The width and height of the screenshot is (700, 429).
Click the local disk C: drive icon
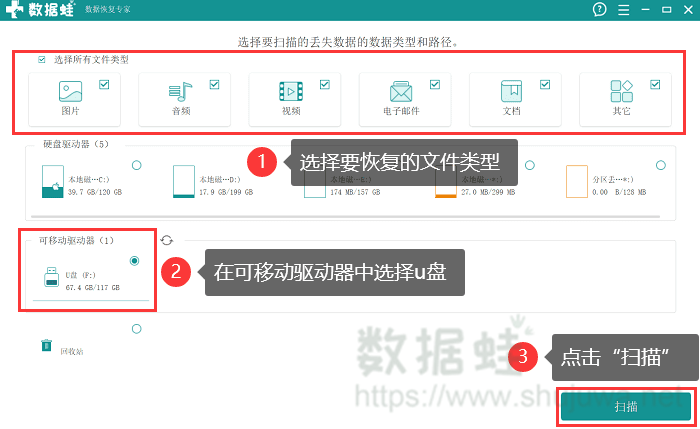coord(52,181)
